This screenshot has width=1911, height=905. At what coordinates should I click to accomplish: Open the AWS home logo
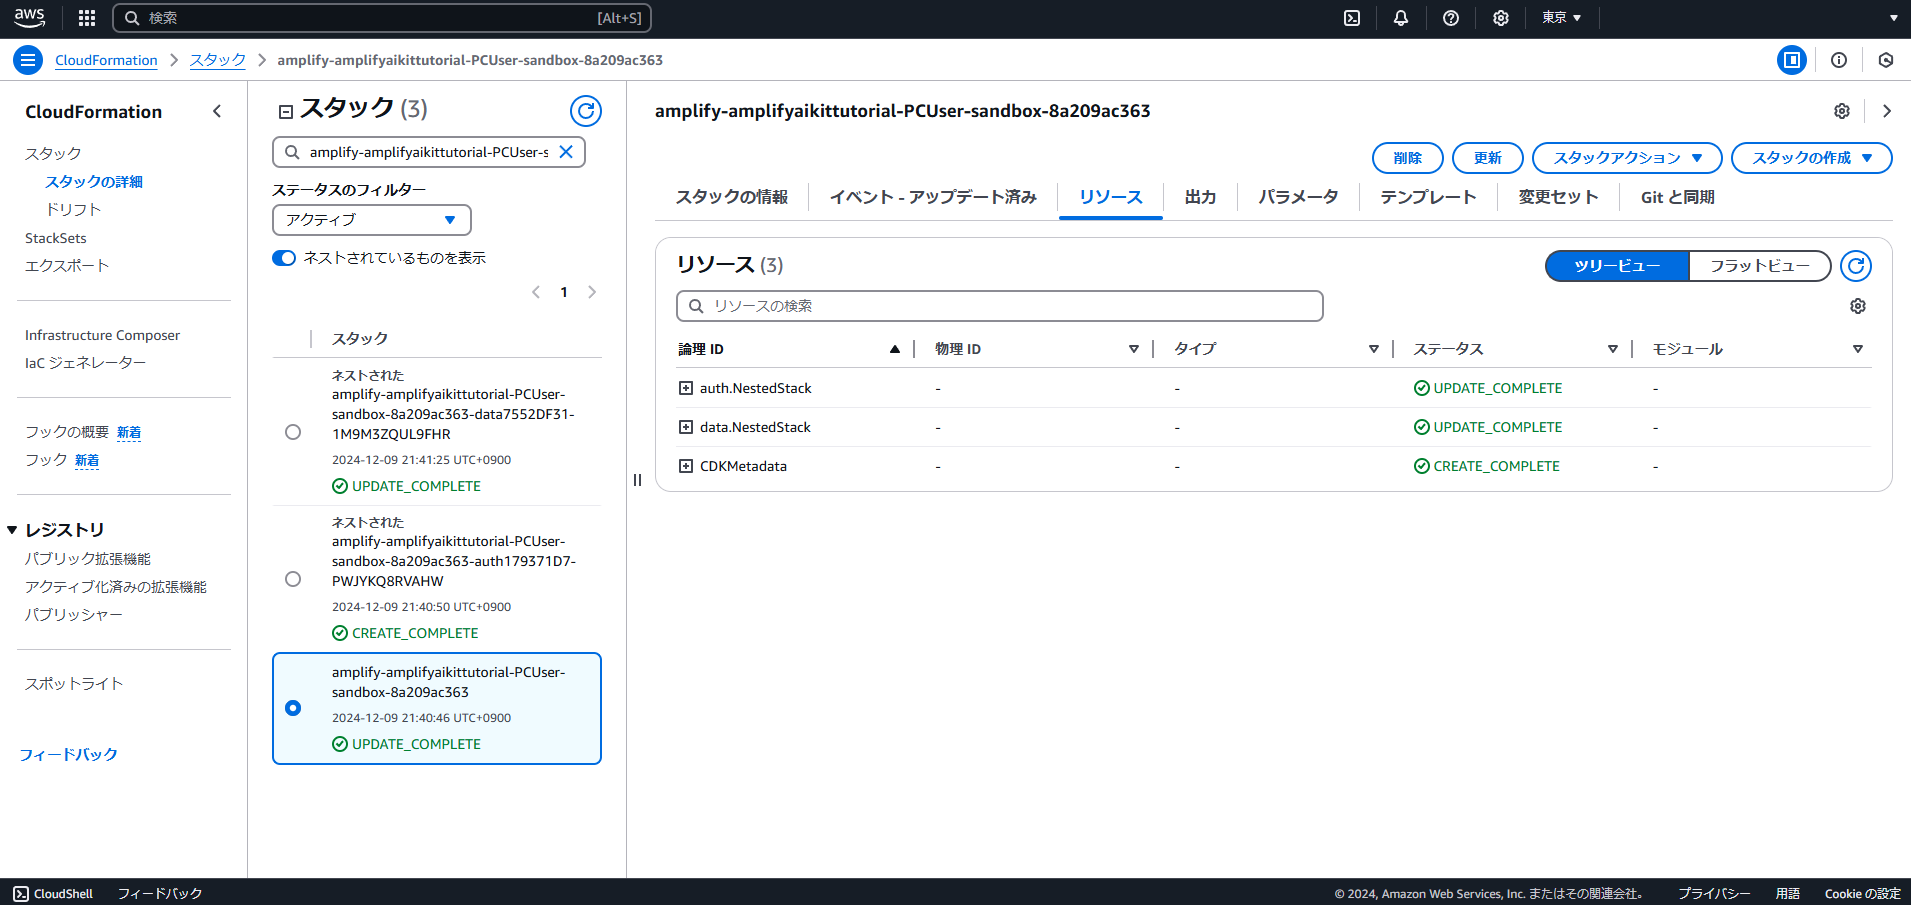coord(29,17)
